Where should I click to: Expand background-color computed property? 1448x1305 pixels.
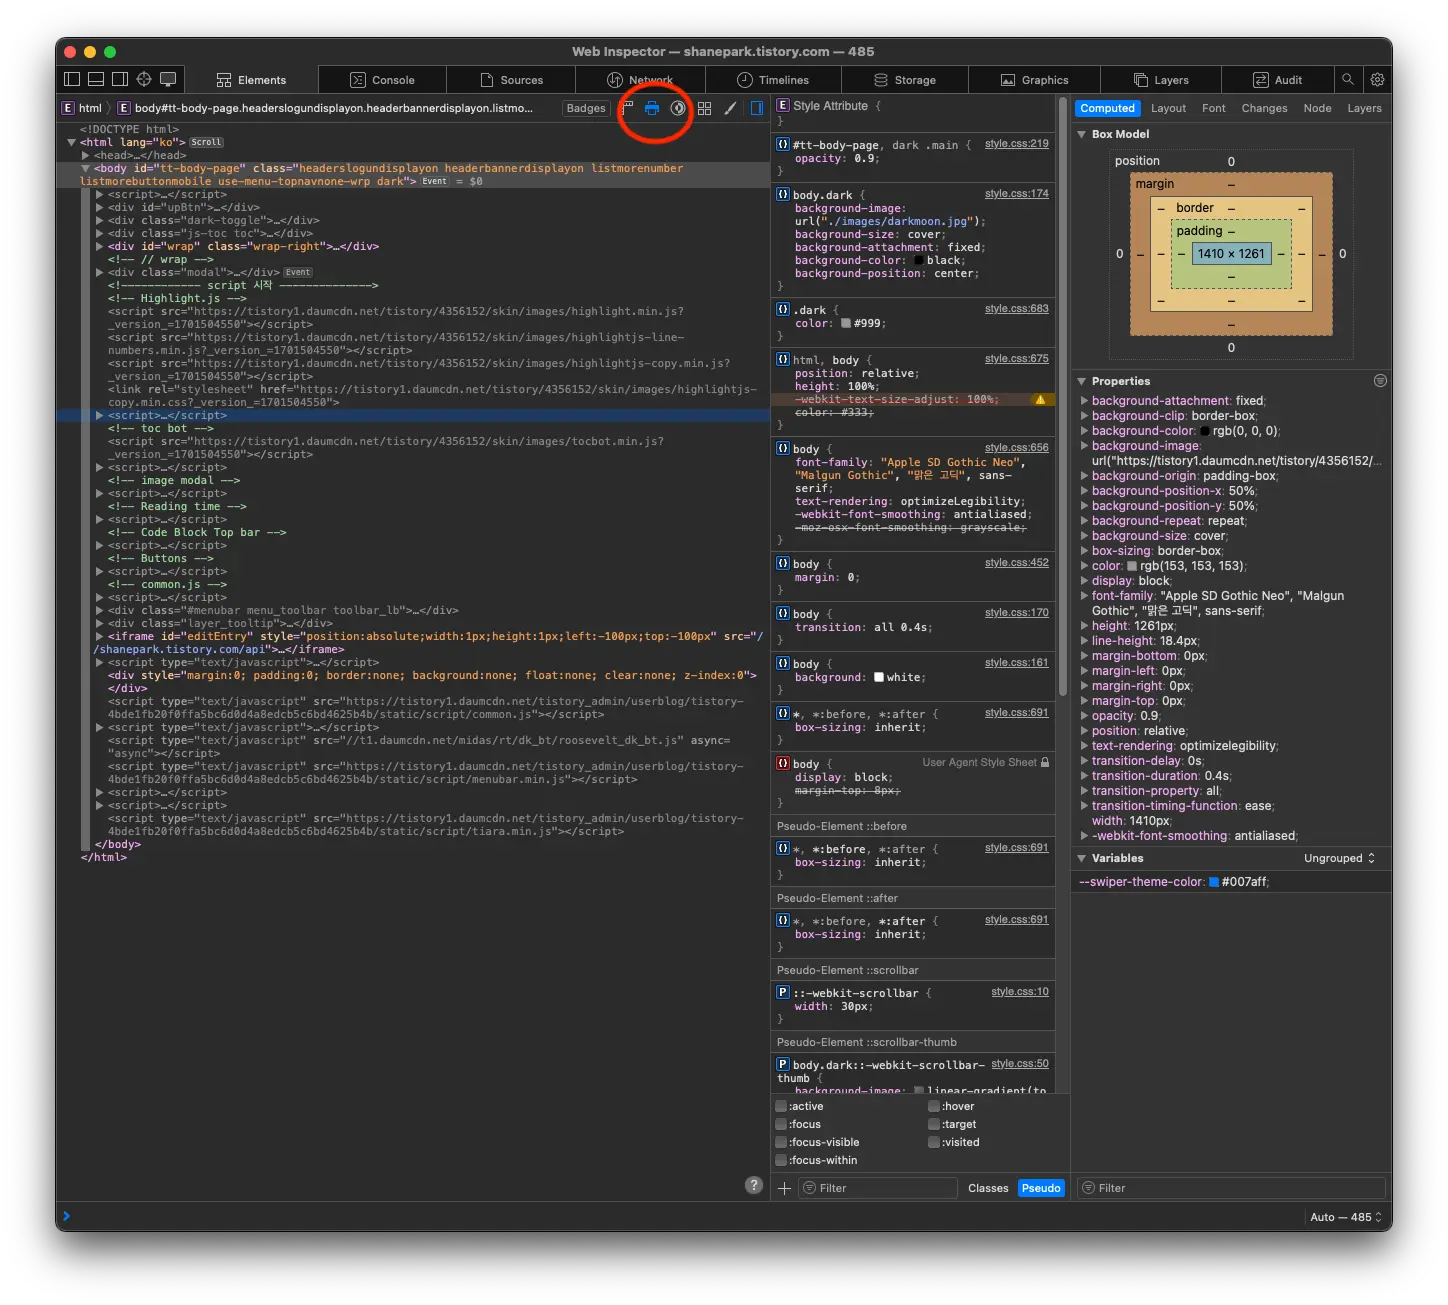1084,431
